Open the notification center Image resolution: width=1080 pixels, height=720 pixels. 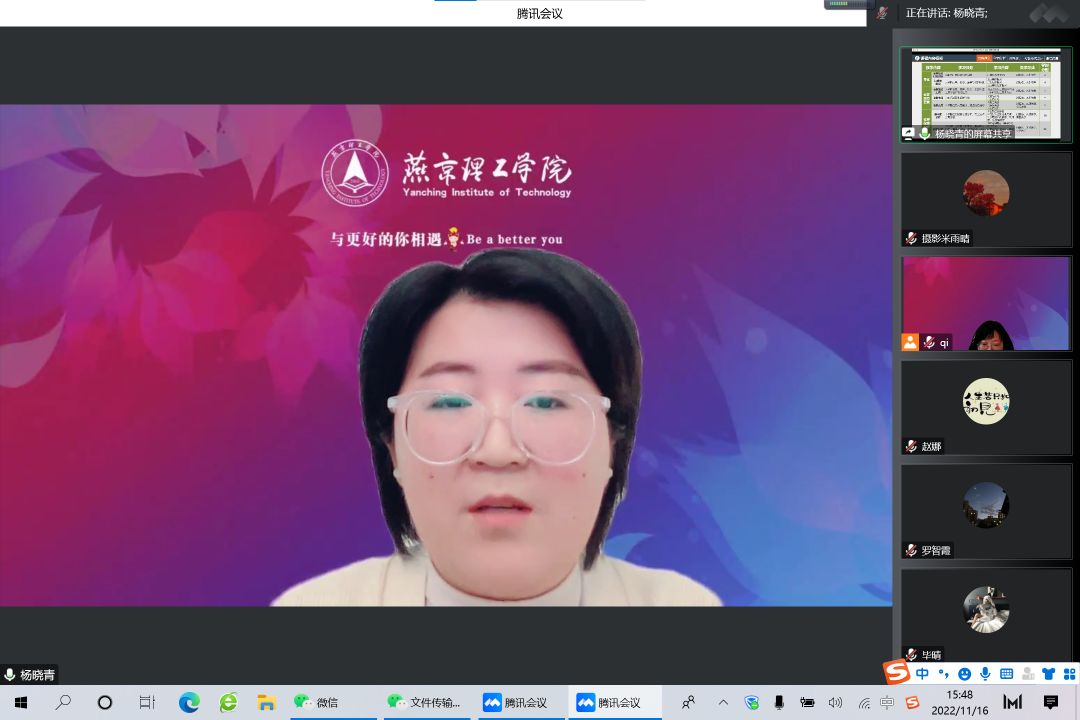tap(1051, 703)
